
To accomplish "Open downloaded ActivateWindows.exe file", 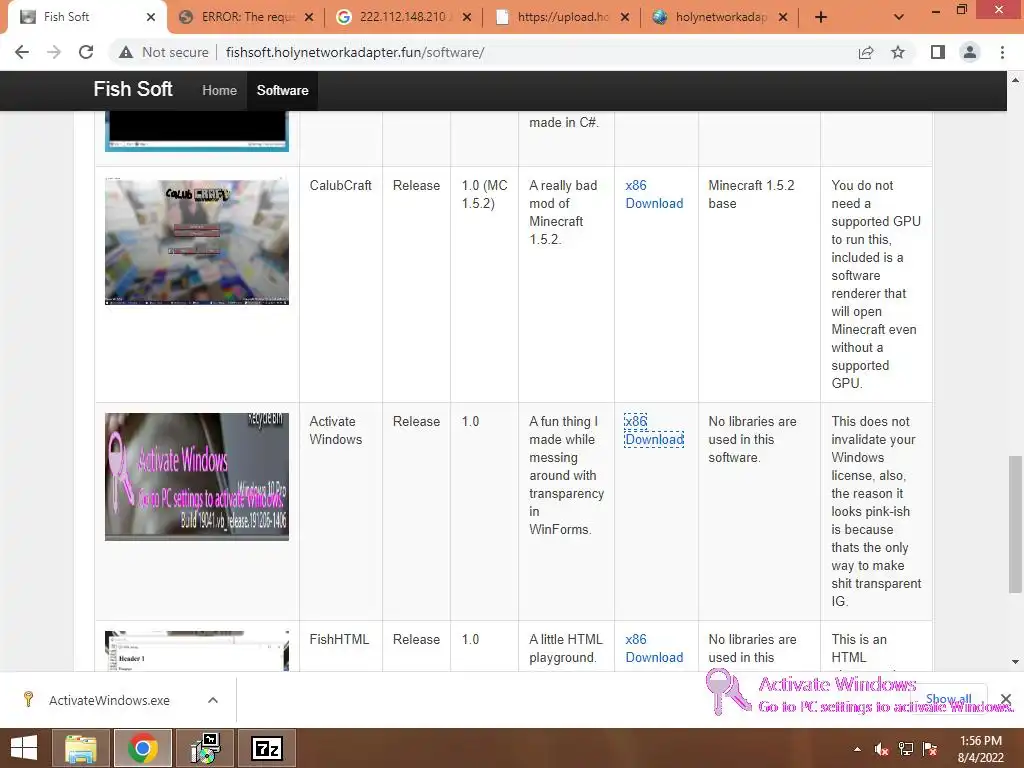I will 109,700.
